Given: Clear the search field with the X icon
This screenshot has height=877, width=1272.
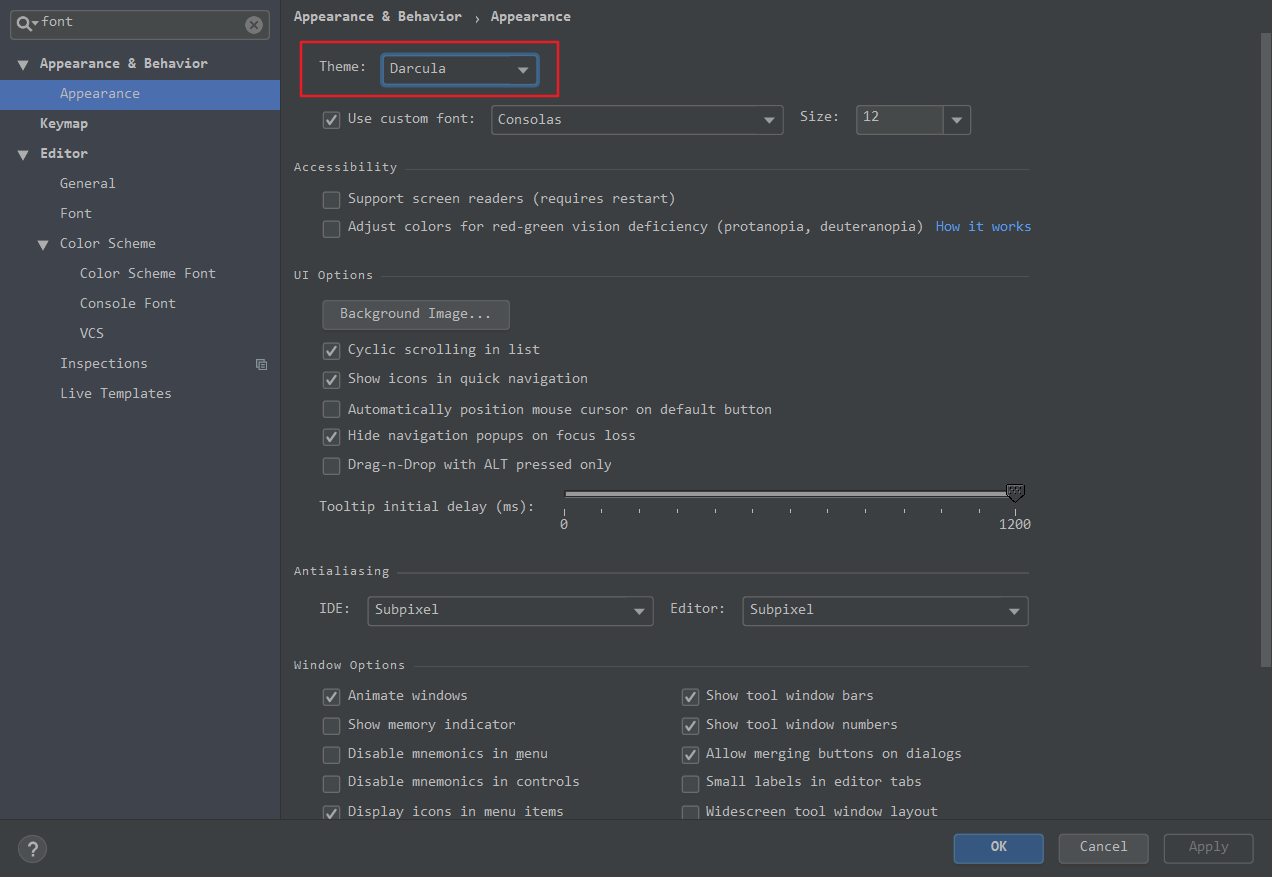Looking at the screenshot, I should pyautogui.click(x=254, y=25).
